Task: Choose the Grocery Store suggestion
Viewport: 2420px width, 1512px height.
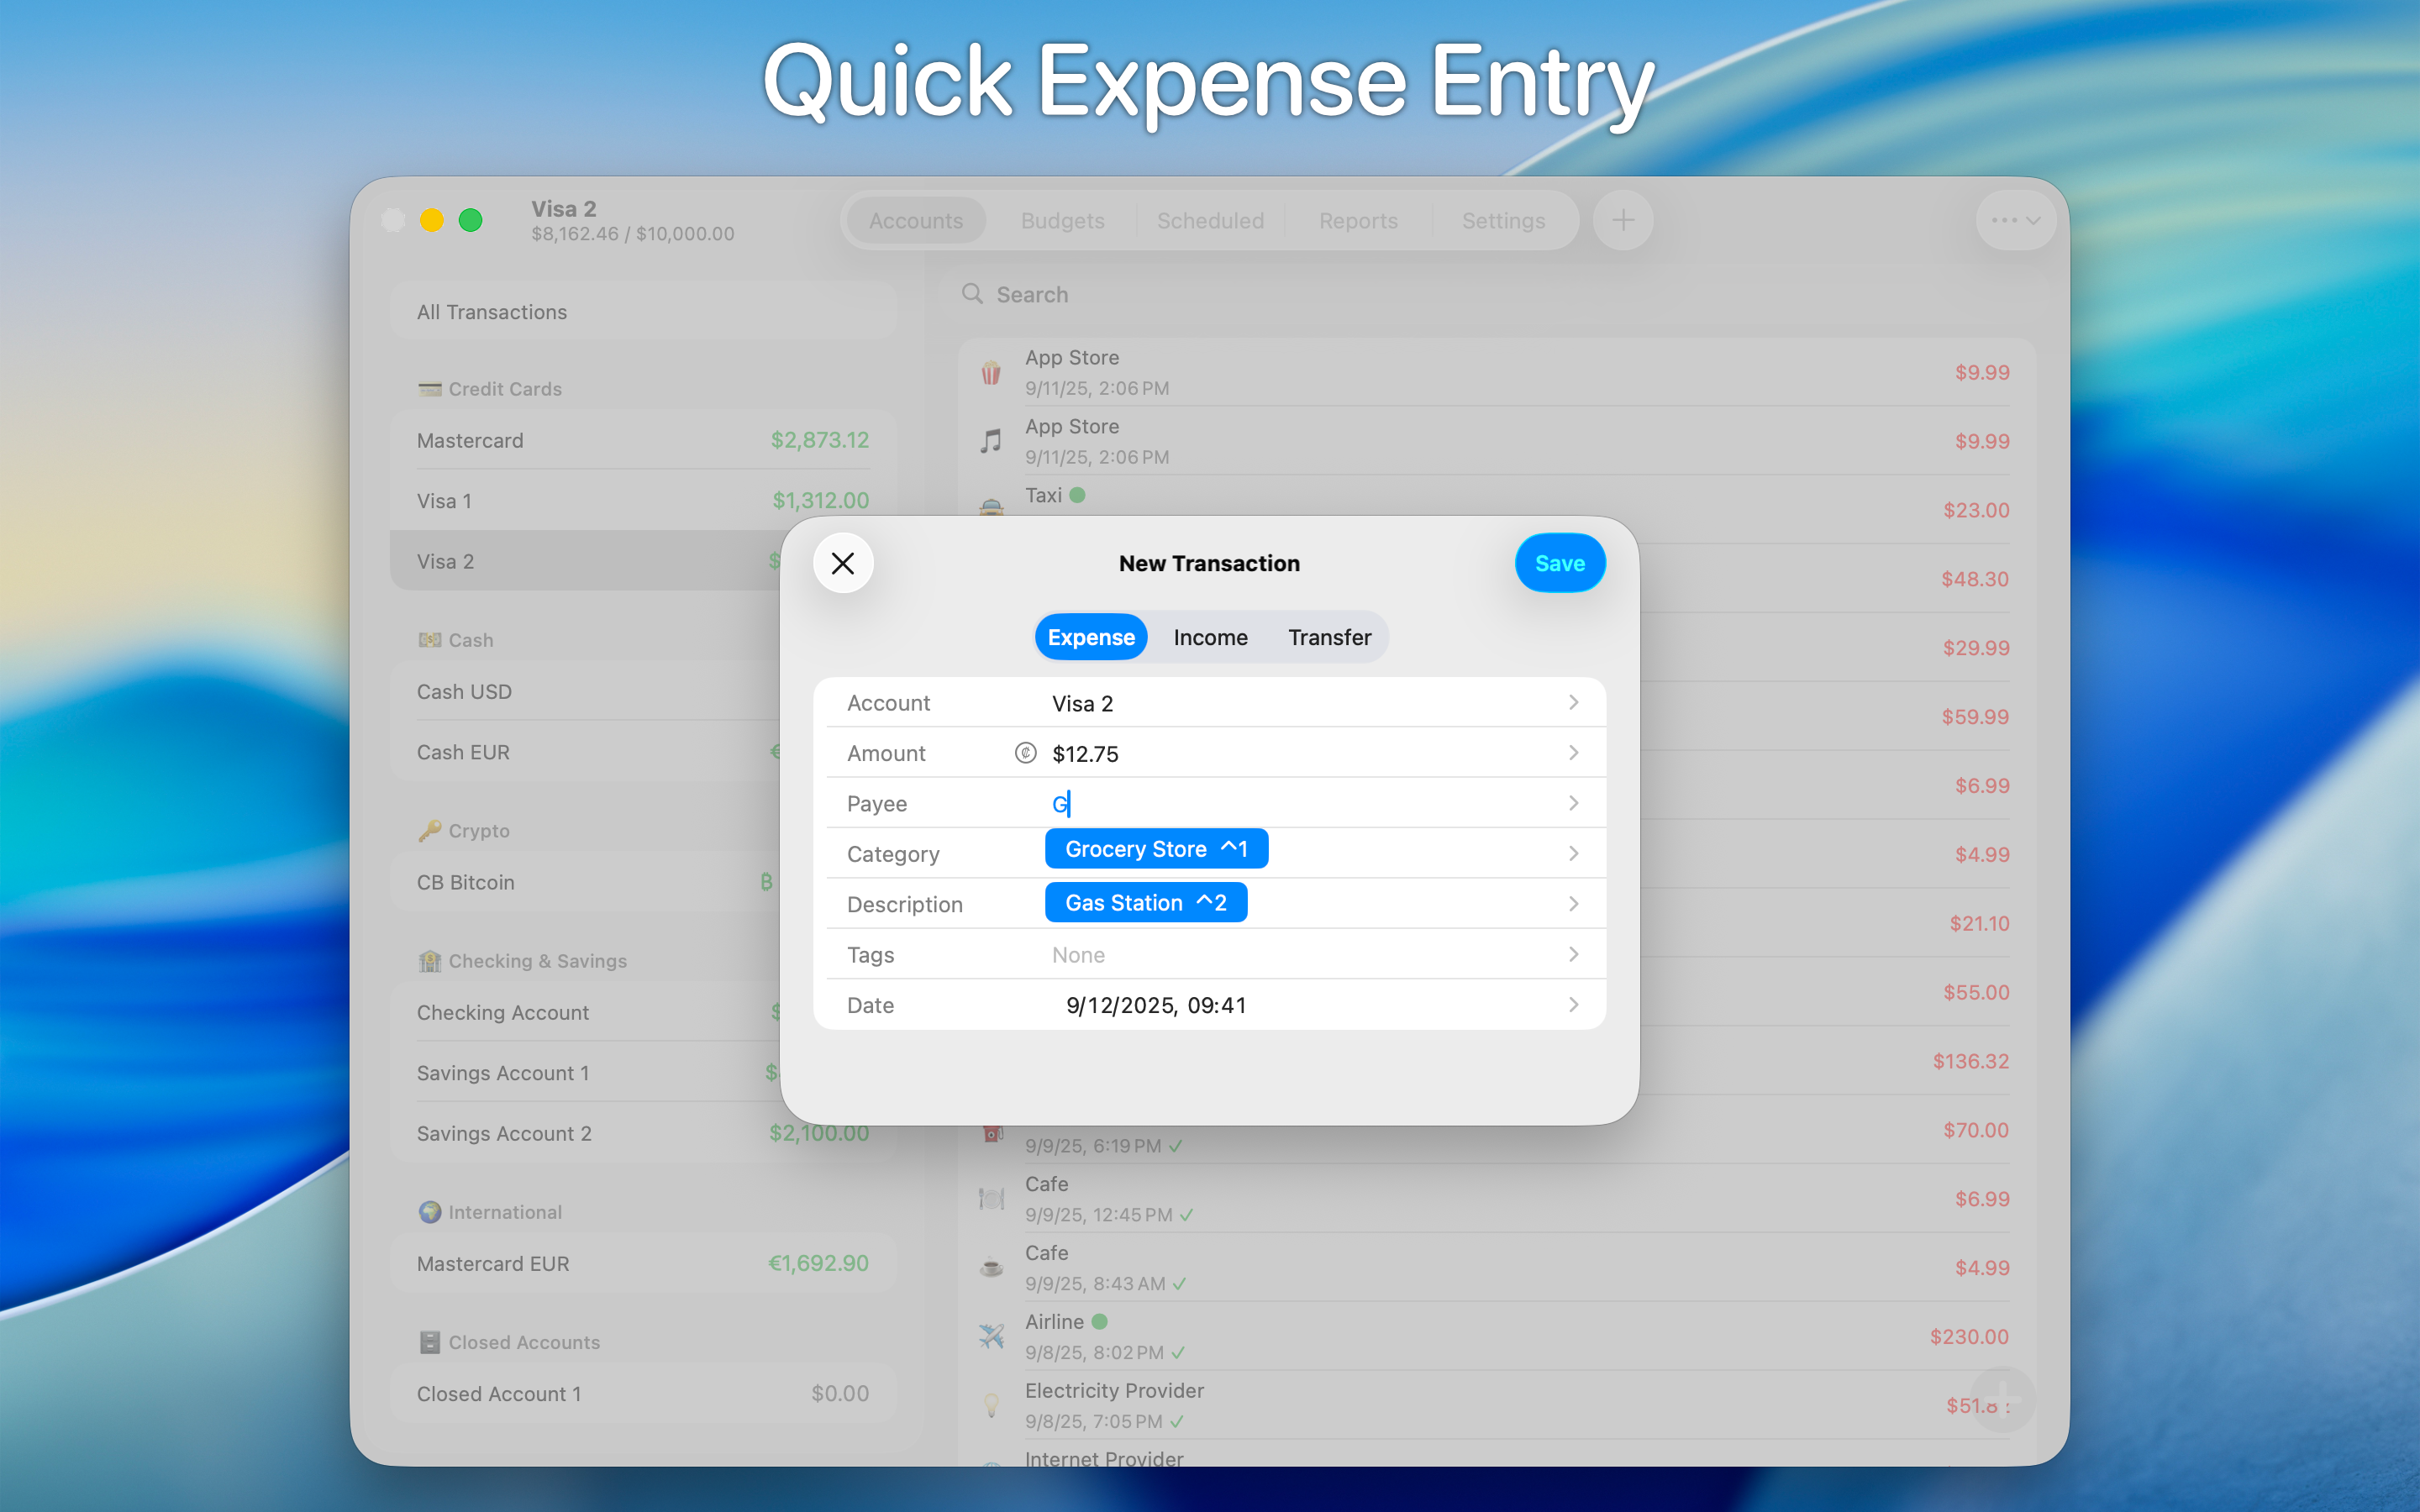Action: tap(1156, 849)
